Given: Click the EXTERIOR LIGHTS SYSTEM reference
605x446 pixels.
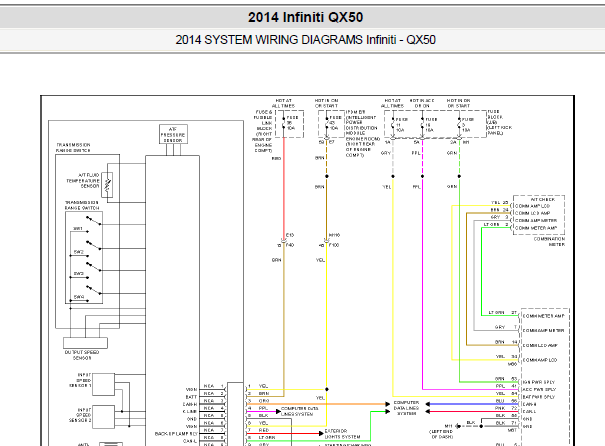Looking at the screenshot, I should click(x=342, y=434).
